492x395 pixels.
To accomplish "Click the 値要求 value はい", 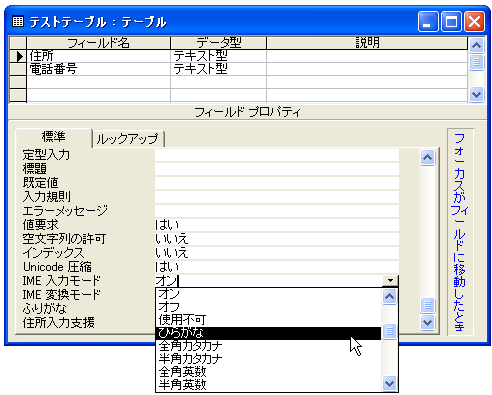I will click(277, 225).
